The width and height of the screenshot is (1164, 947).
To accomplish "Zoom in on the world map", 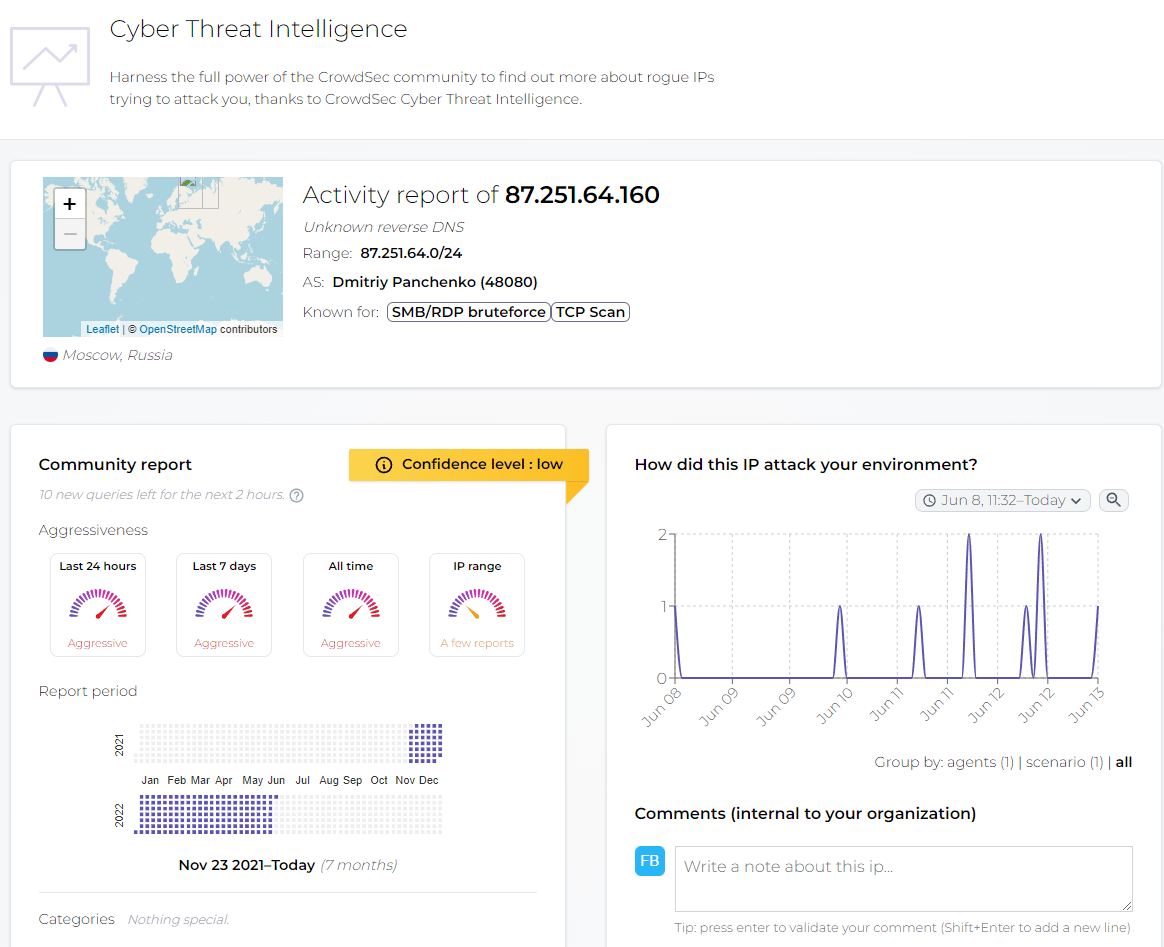I will (69, 203).
